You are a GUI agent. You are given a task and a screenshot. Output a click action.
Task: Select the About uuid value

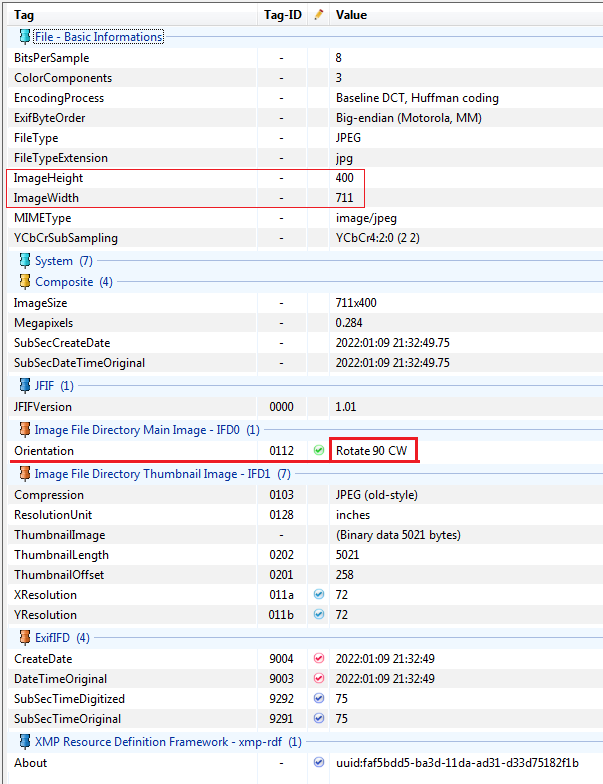(457, 763)
